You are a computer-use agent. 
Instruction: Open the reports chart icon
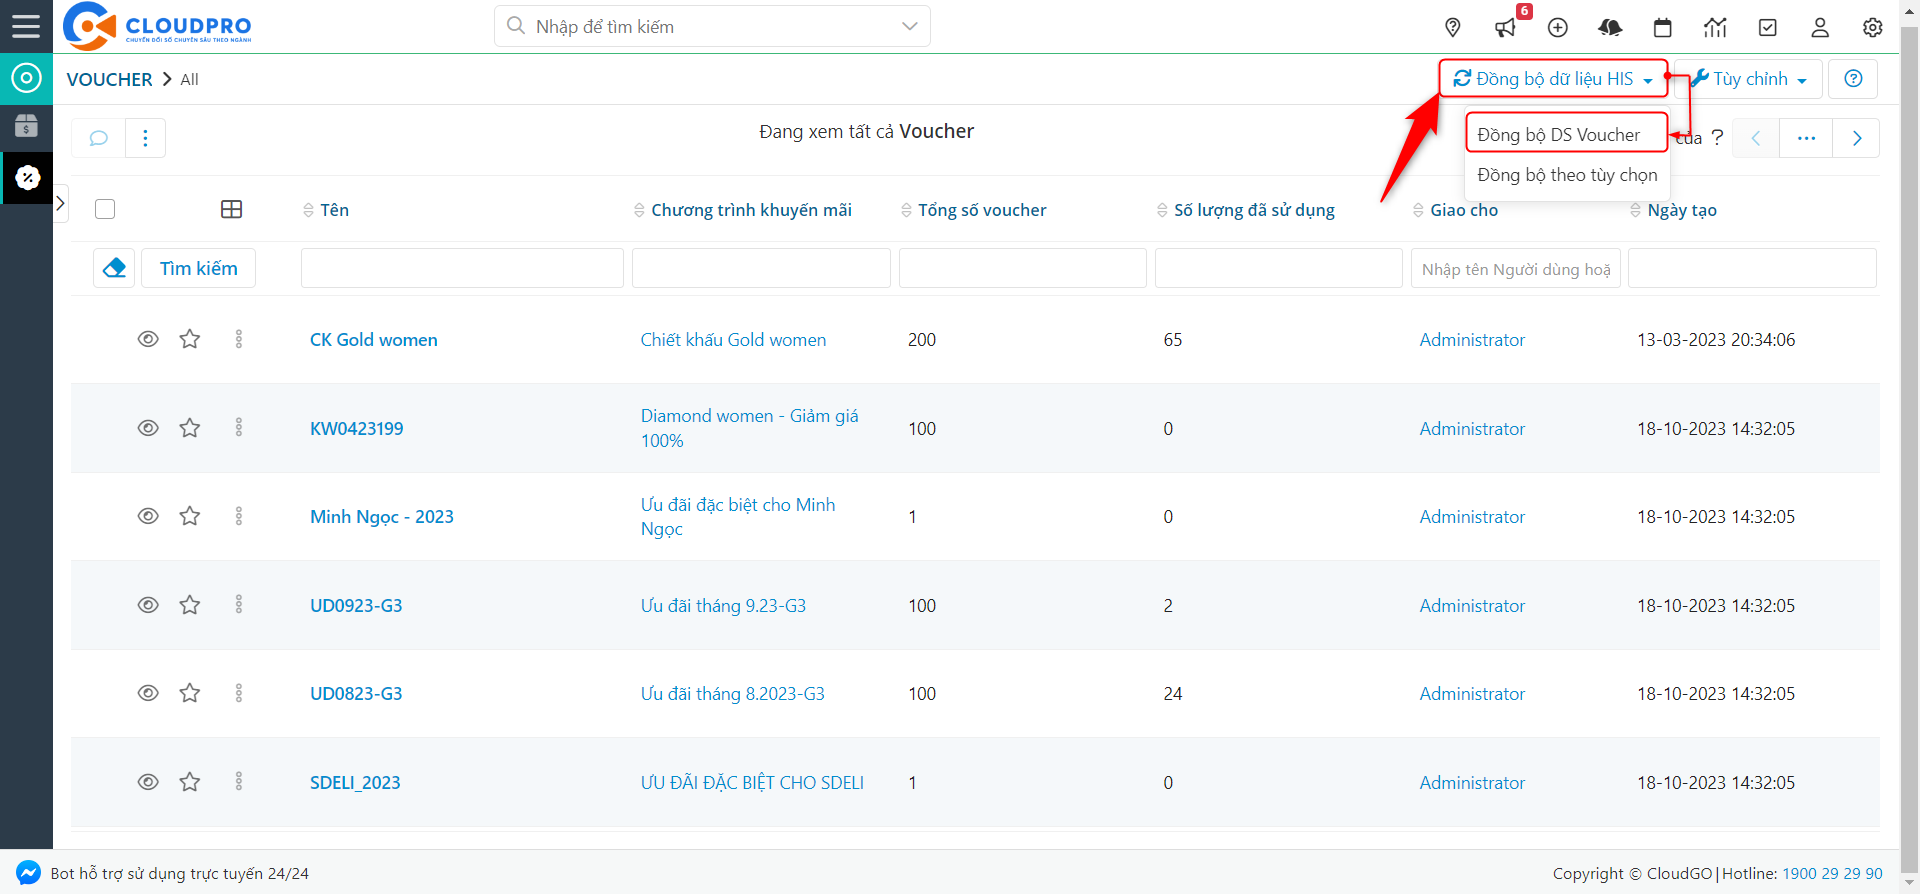1715,27
